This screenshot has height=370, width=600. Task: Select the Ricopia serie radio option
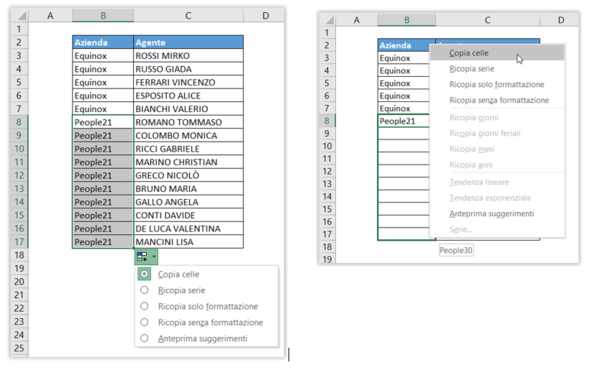click(144, 290)
